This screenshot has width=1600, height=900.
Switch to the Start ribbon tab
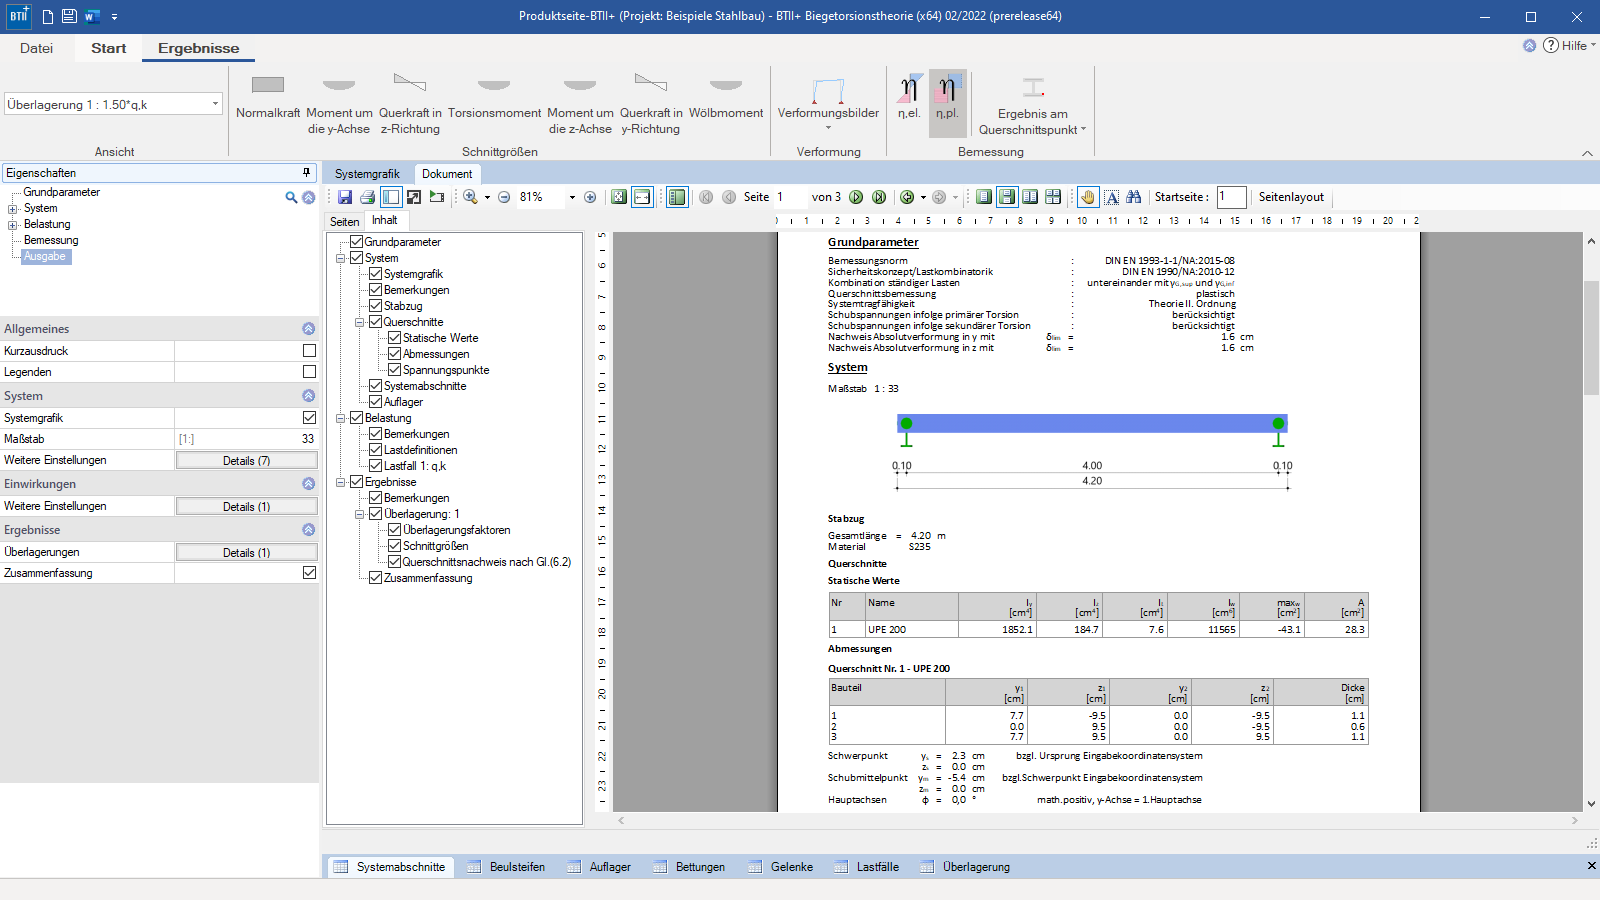coord(109,48)
